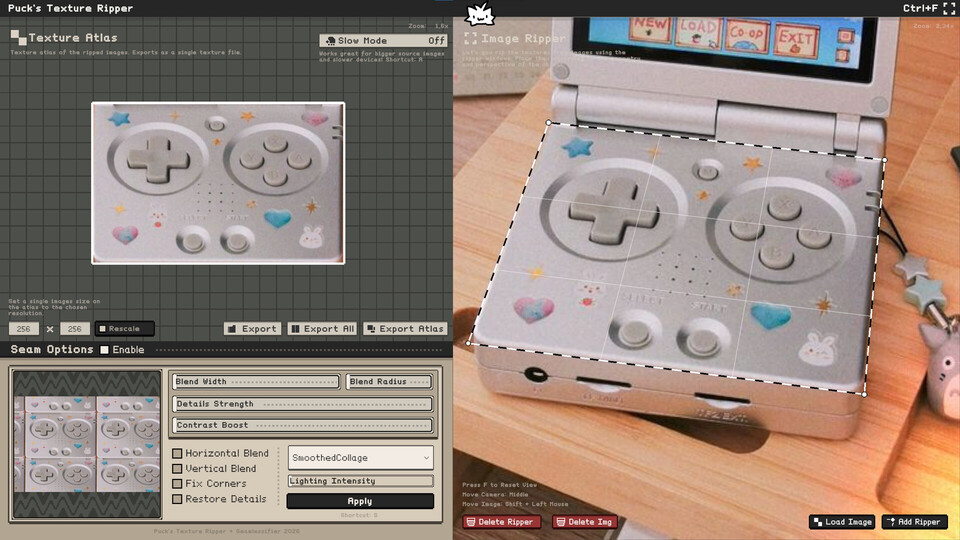960x540 pixels.
Task: Check the Restore Details checkbox
Action: (177, 499)
